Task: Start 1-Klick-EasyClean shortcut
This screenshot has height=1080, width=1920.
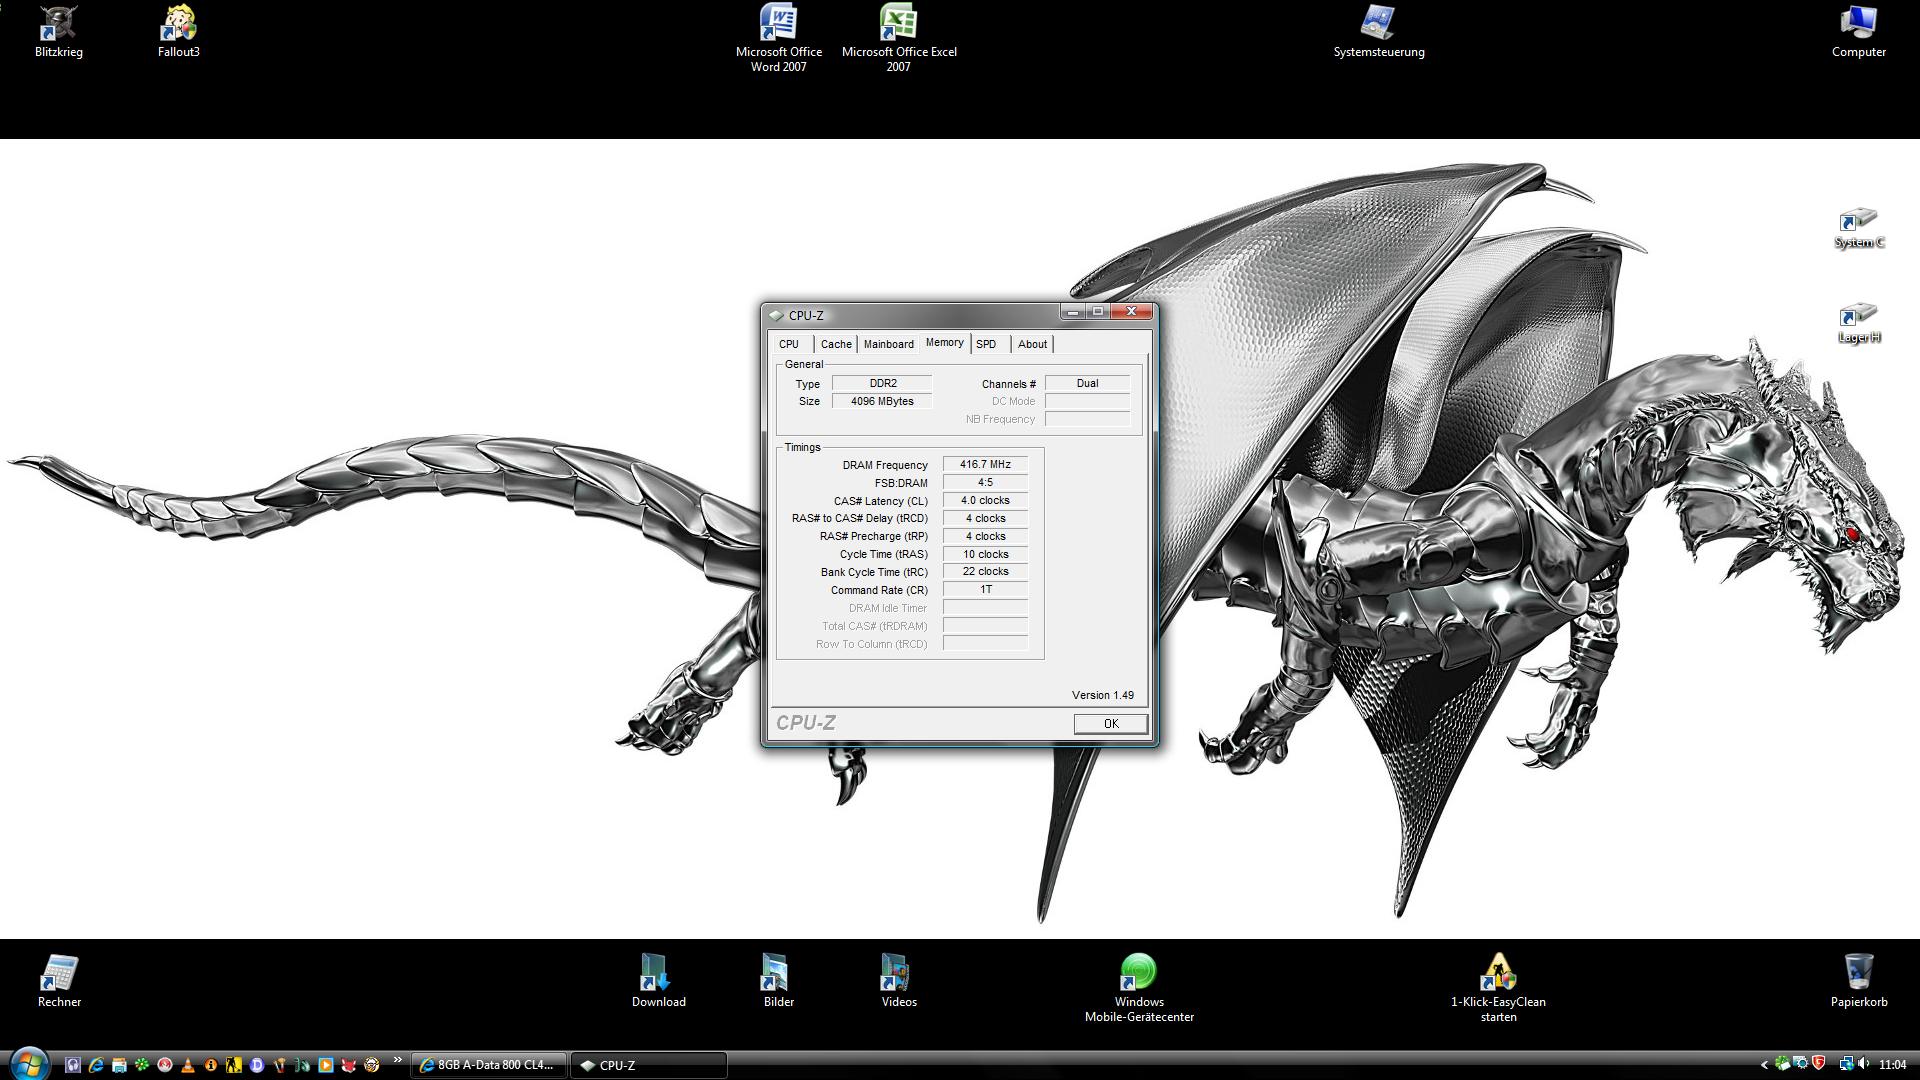Action: (x=1497, y=973)
